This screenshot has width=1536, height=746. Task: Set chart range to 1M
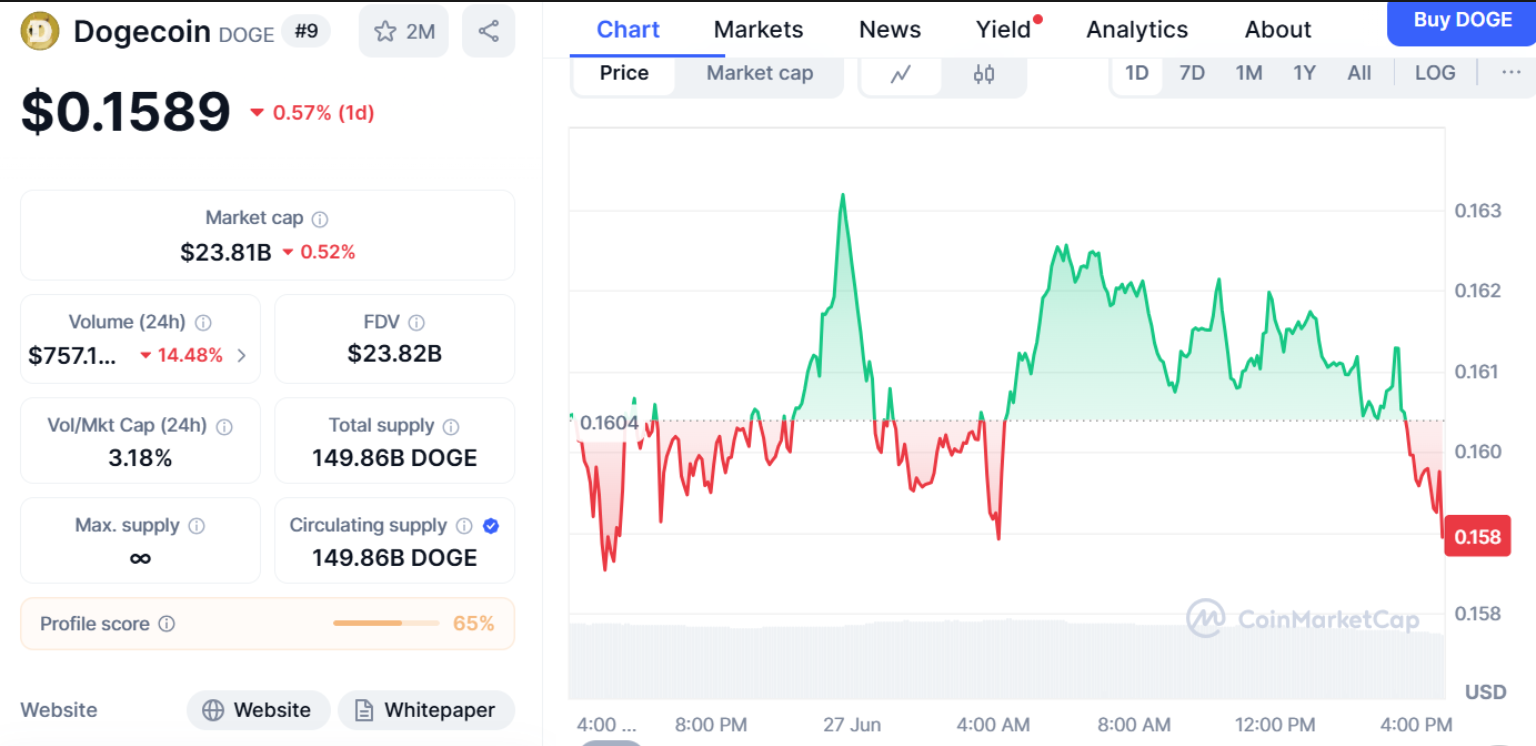1249,73
